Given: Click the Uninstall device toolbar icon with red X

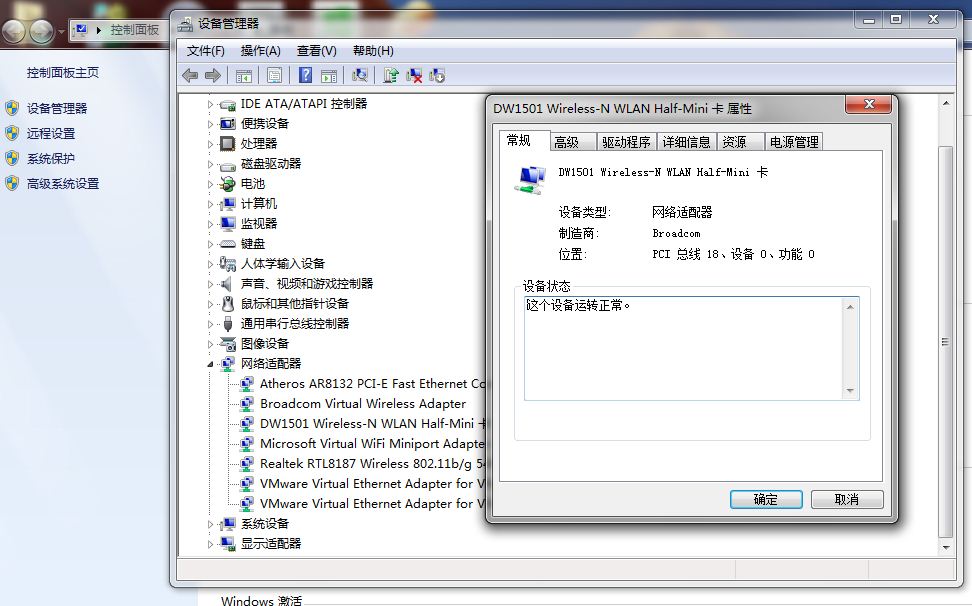Looking at the screenshot, I should coord(413,76).
